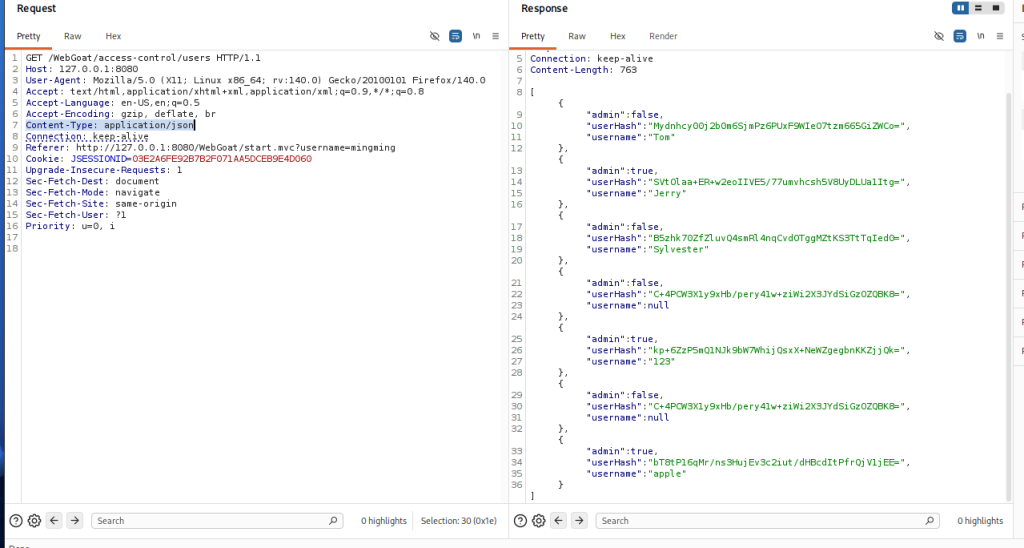Click the Referer header URL

[x=236, y=148]
